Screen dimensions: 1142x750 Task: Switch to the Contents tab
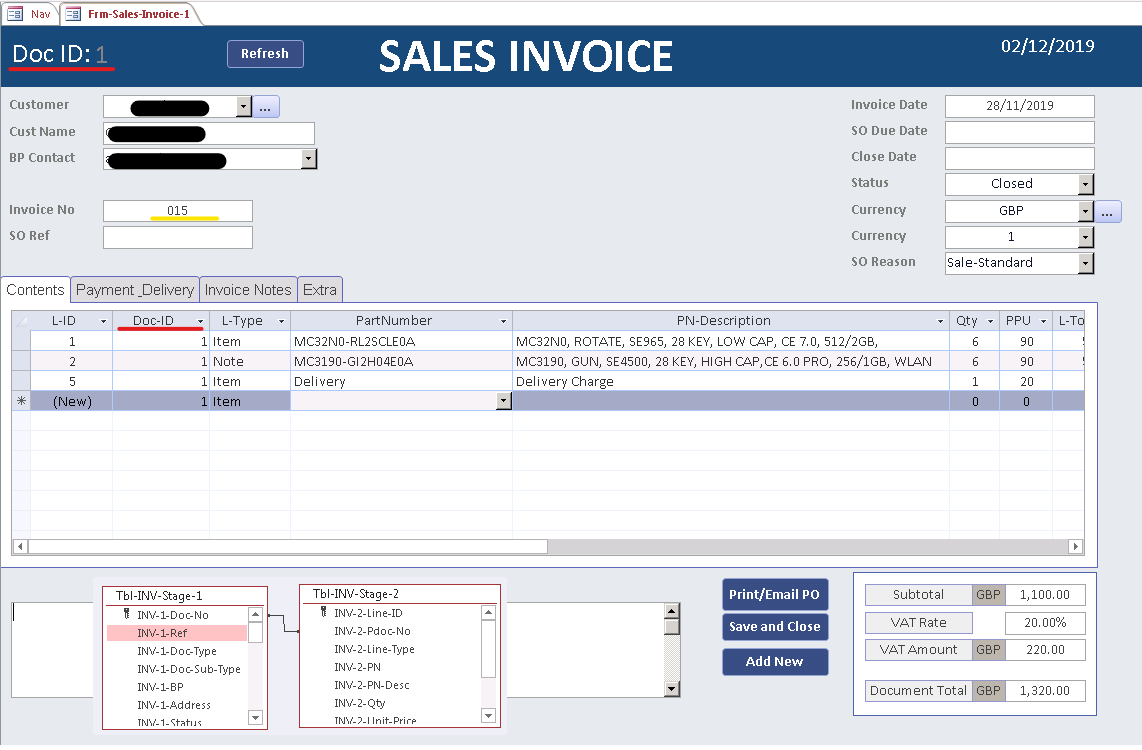click(35, 290)
